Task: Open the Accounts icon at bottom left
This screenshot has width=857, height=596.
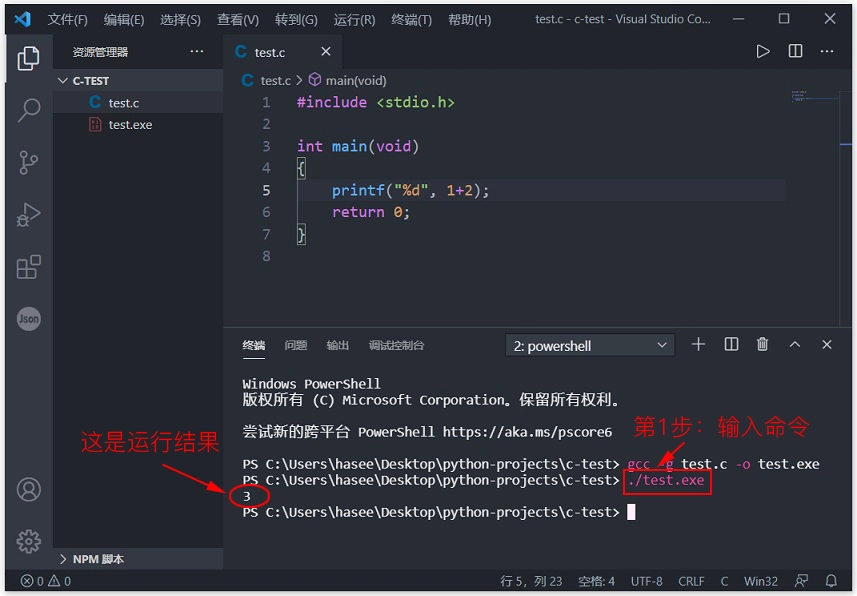Action: [x=28, y=489]
